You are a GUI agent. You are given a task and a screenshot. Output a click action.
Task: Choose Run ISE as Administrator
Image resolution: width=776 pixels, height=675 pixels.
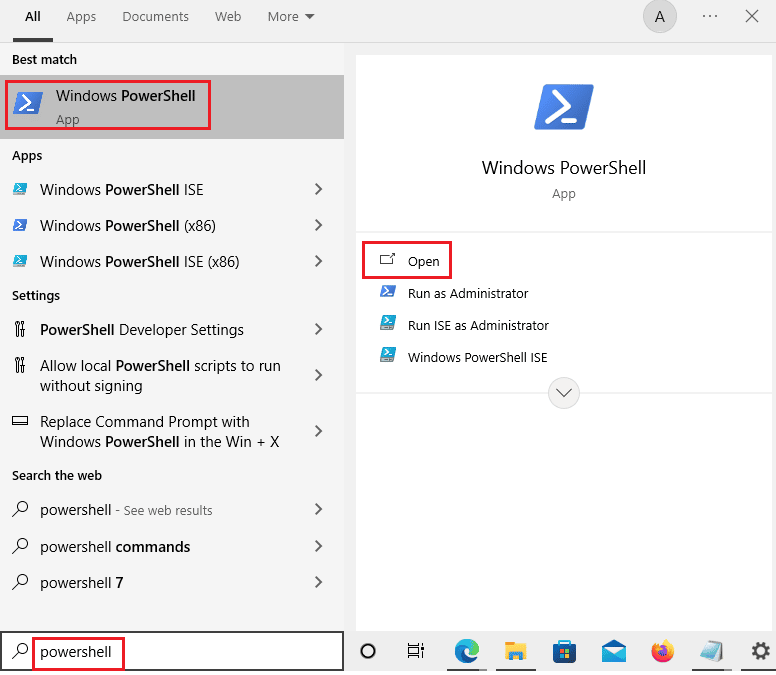point(478,325)
